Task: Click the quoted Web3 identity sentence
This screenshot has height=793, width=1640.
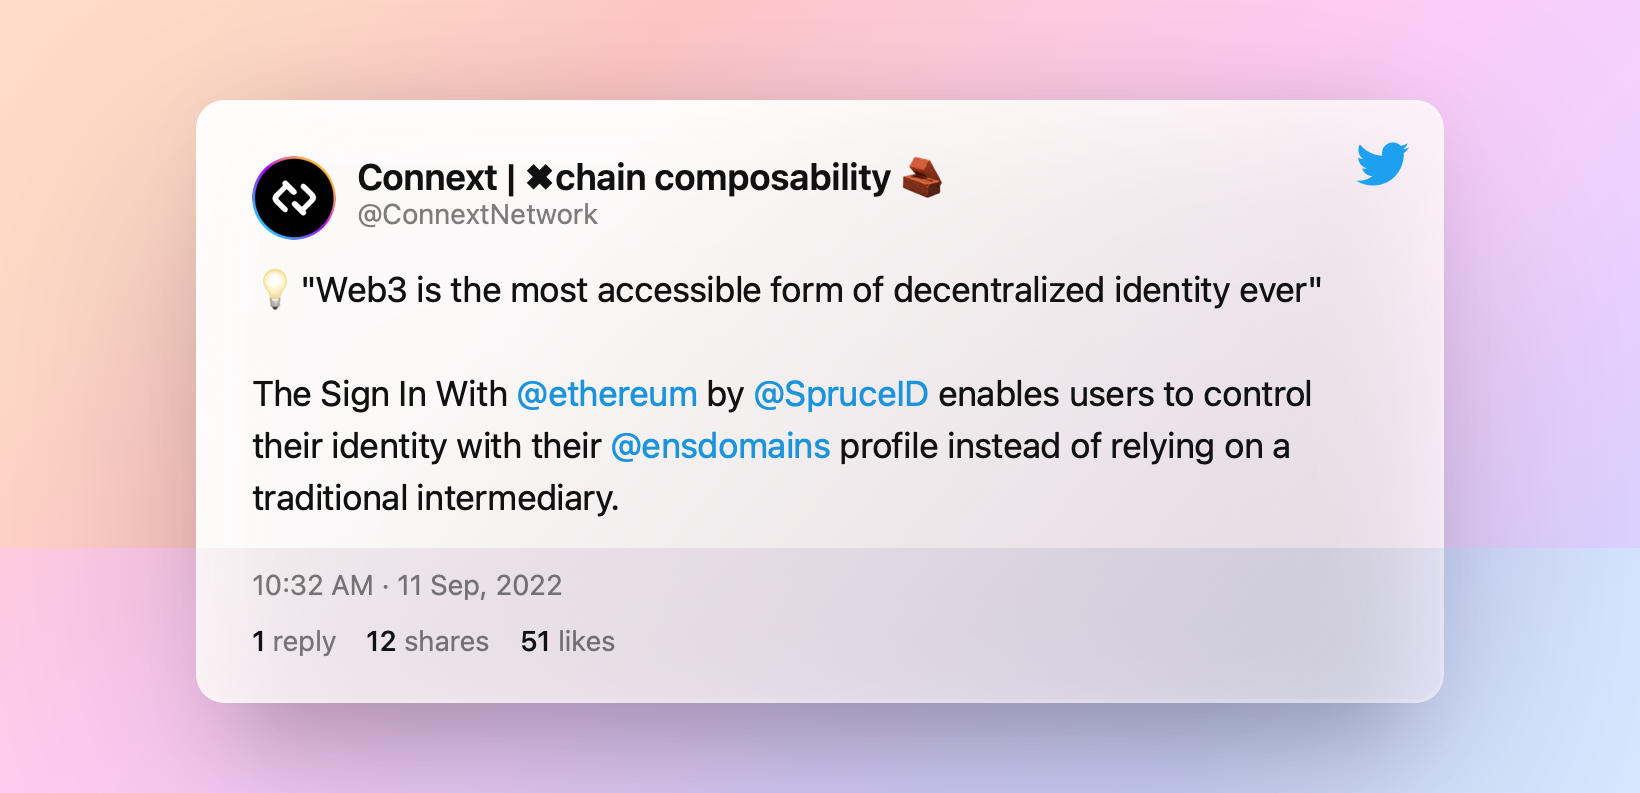Action: pos(811,290)
